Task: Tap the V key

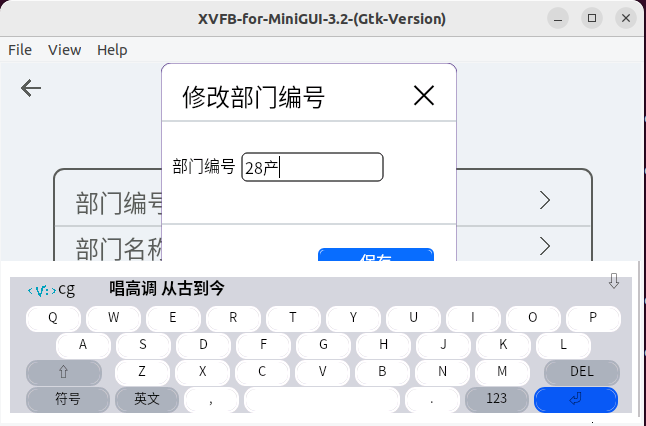Action: tap(322, 372)
